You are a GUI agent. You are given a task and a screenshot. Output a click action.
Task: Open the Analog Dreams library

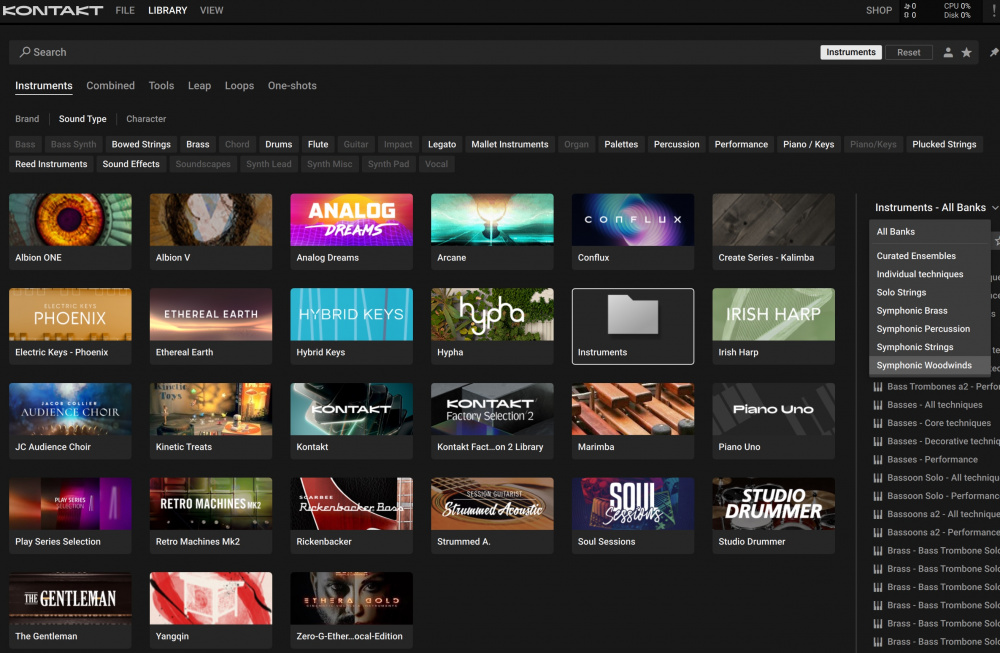(351, 231)
